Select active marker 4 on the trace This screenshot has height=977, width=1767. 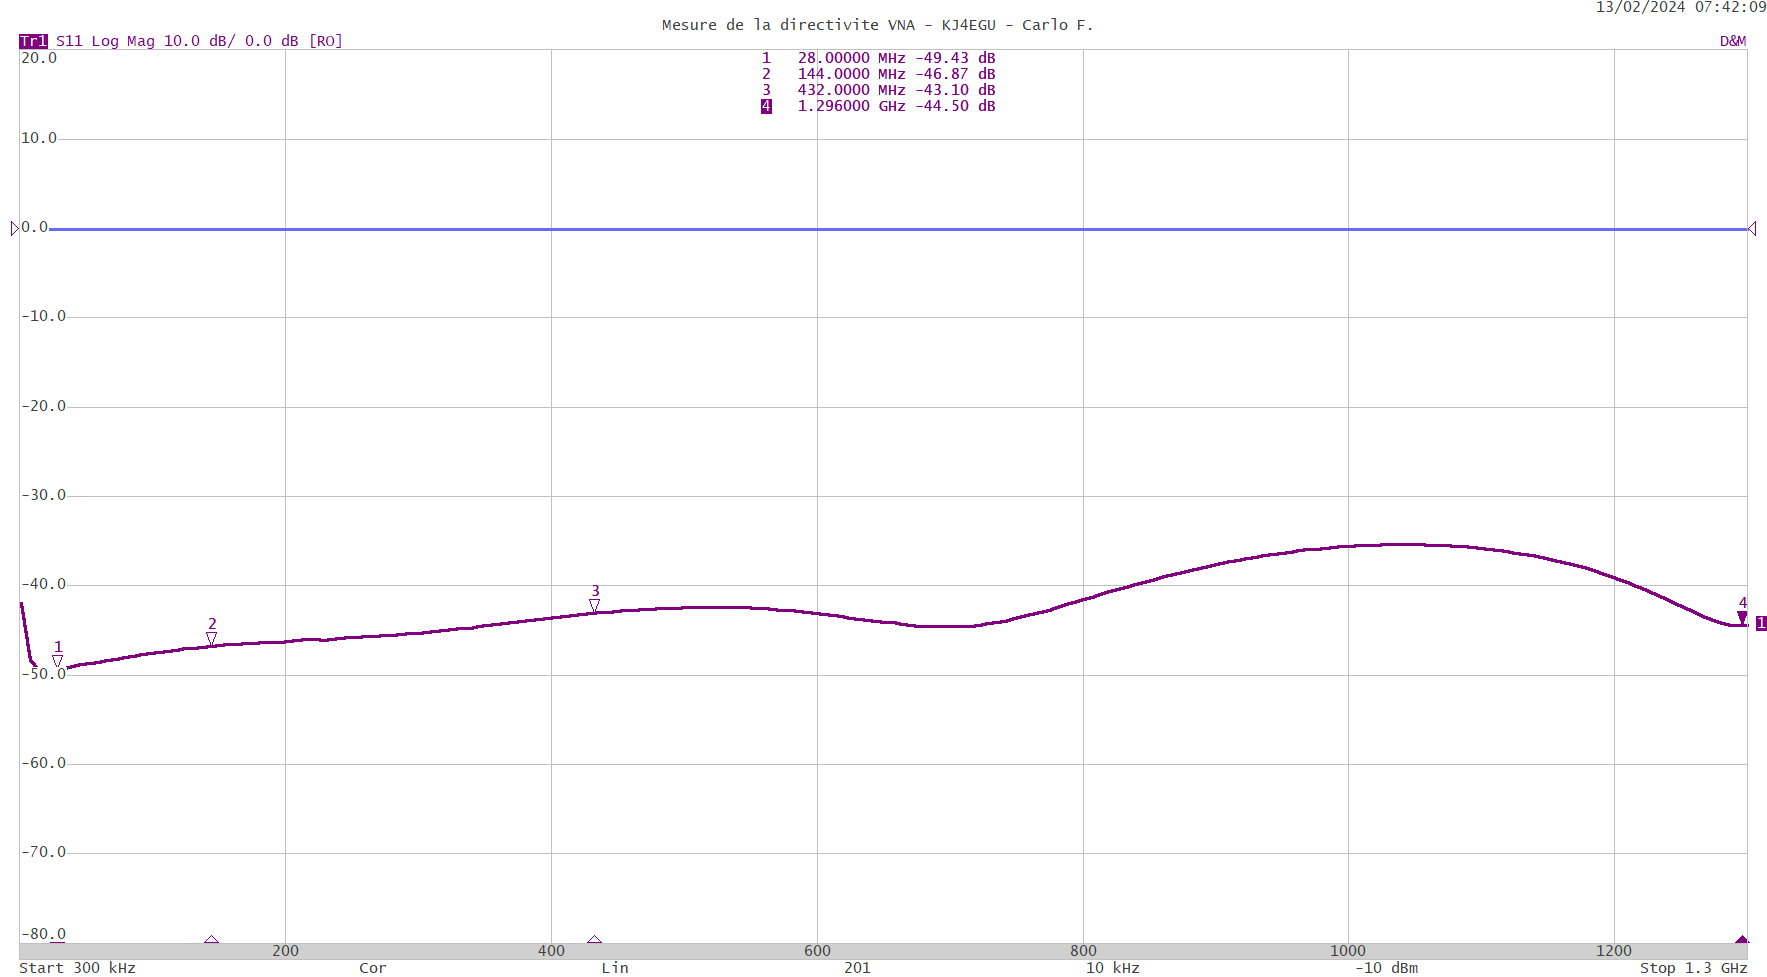[1742, 618]
